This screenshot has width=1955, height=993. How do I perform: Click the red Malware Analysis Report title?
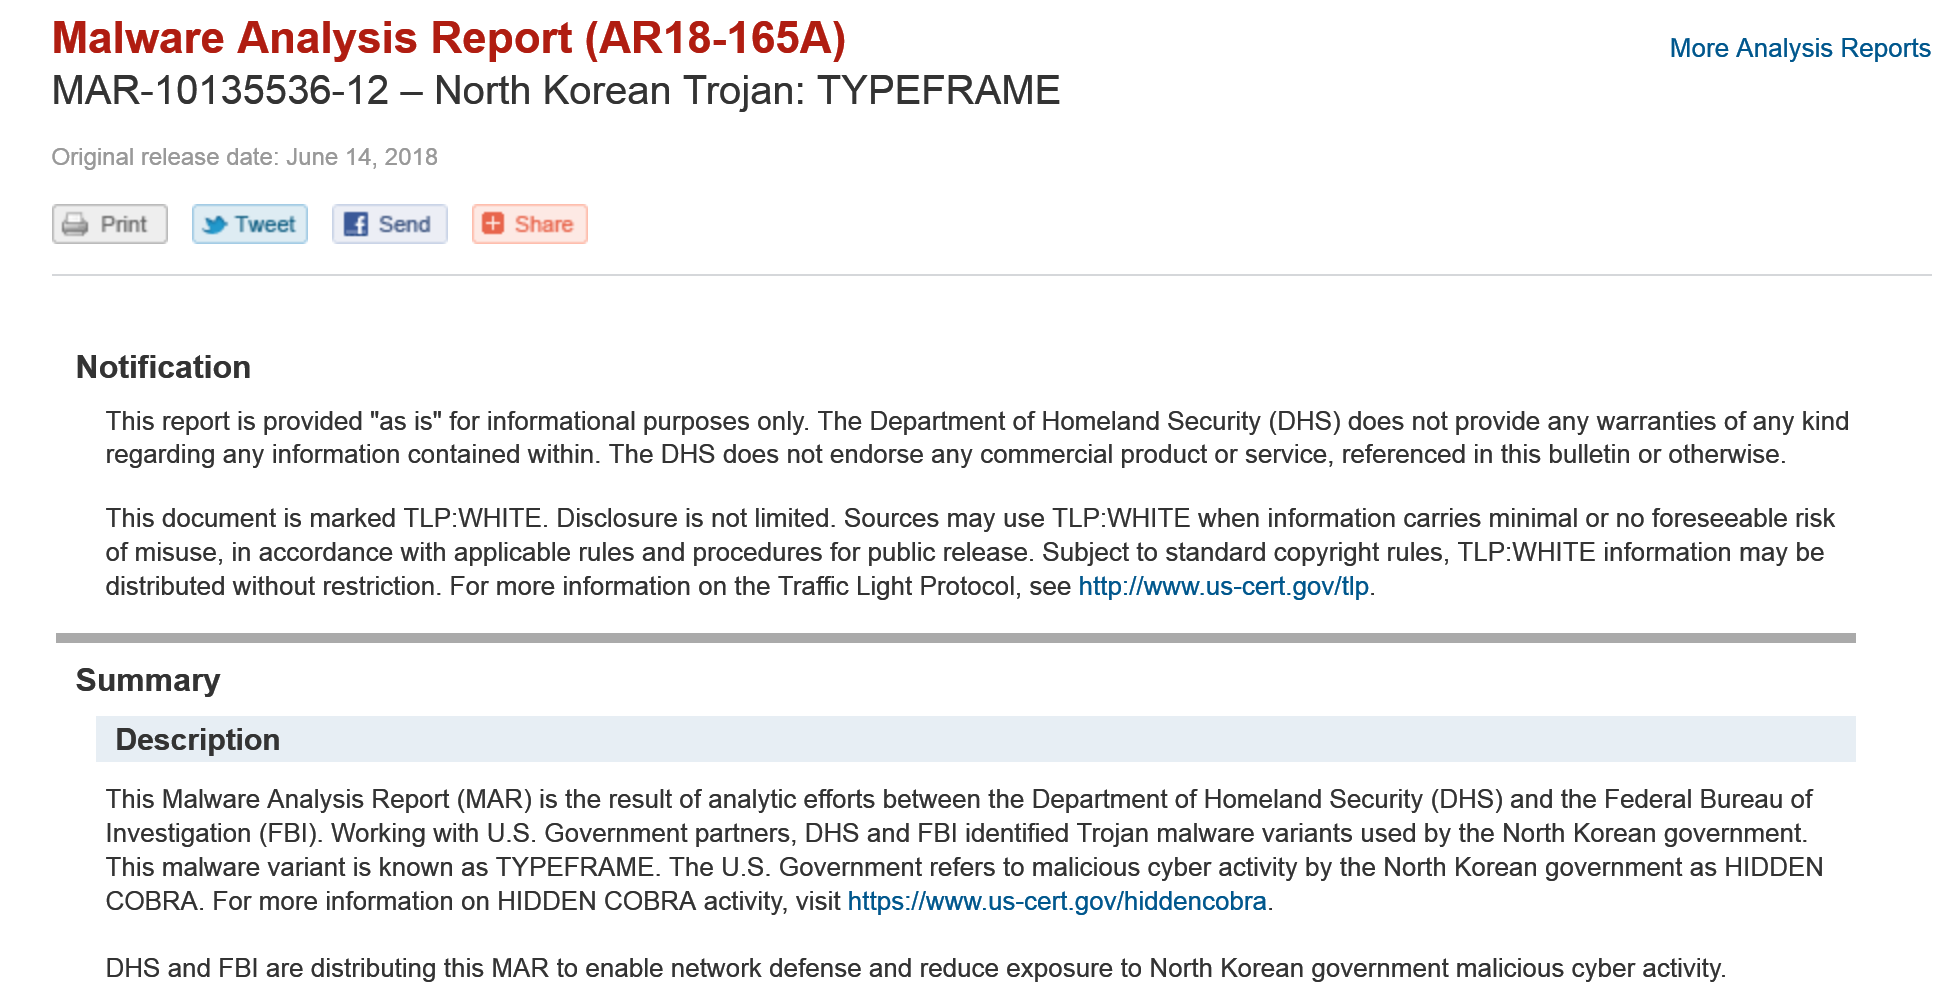[449, 38]
